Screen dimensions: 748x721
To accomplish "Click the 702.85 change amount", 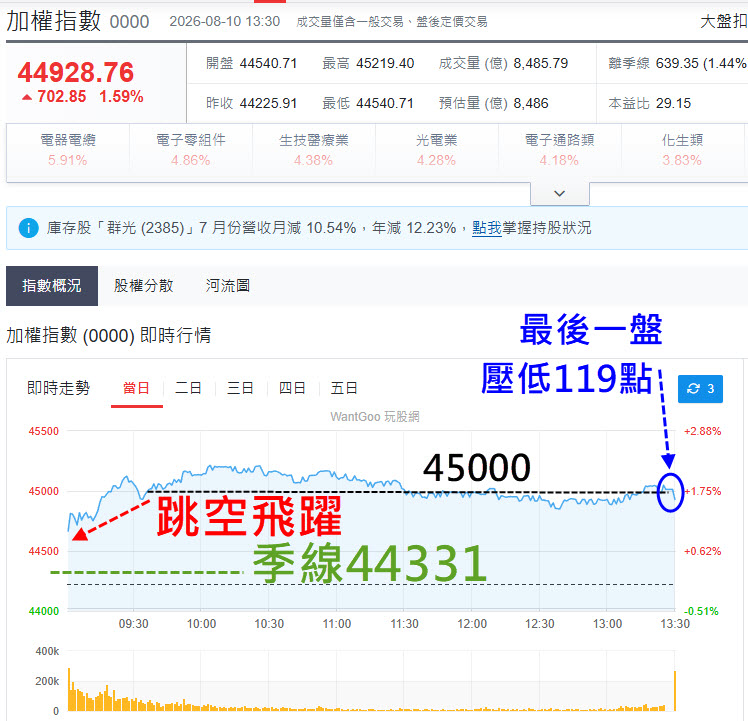I will pos(62,96).
